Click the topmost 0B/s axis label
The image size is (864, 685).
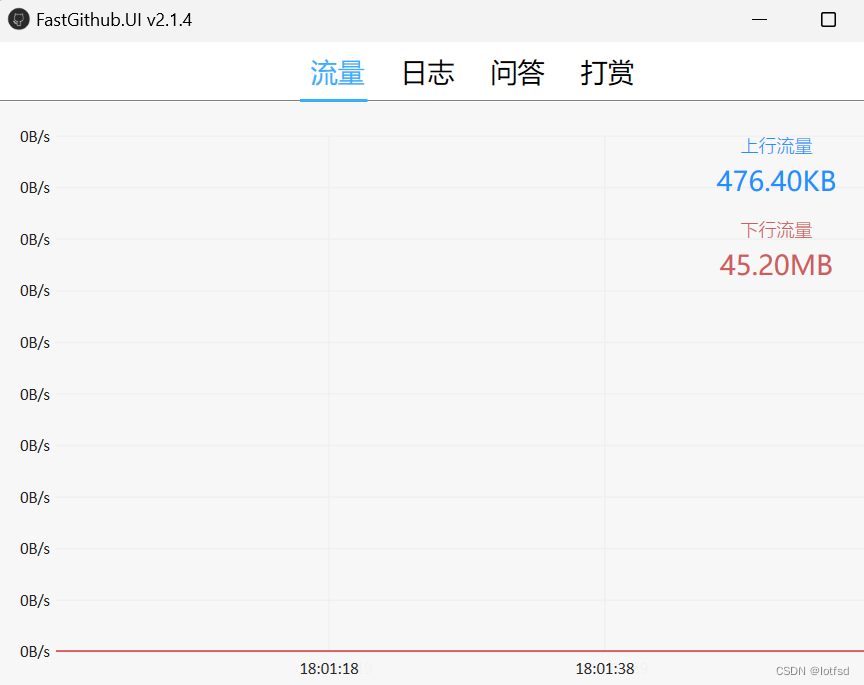pos(34,136)
